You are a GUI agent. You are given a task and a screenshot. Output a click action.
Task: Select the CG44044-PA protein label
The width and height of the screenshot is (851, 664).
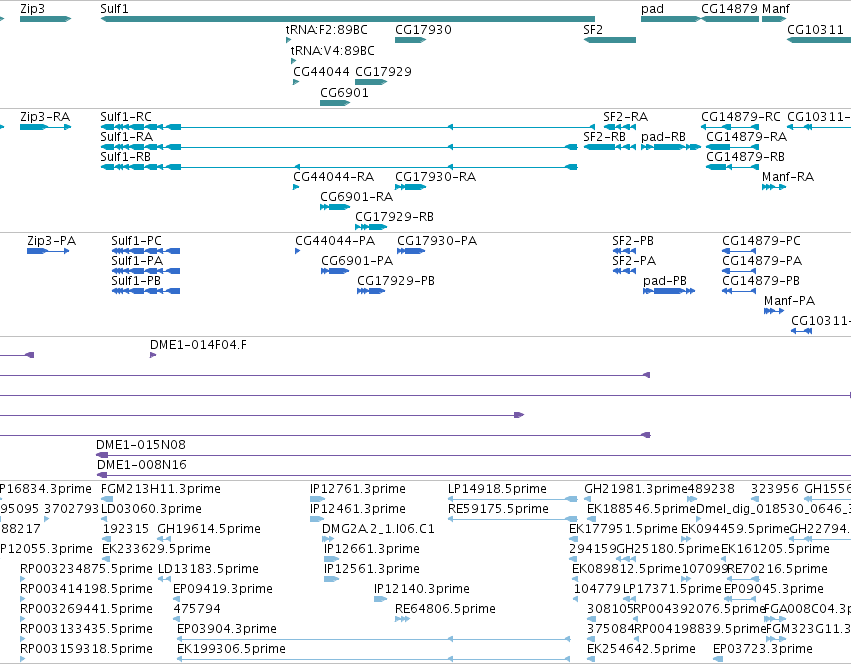(x=335, y=241)
